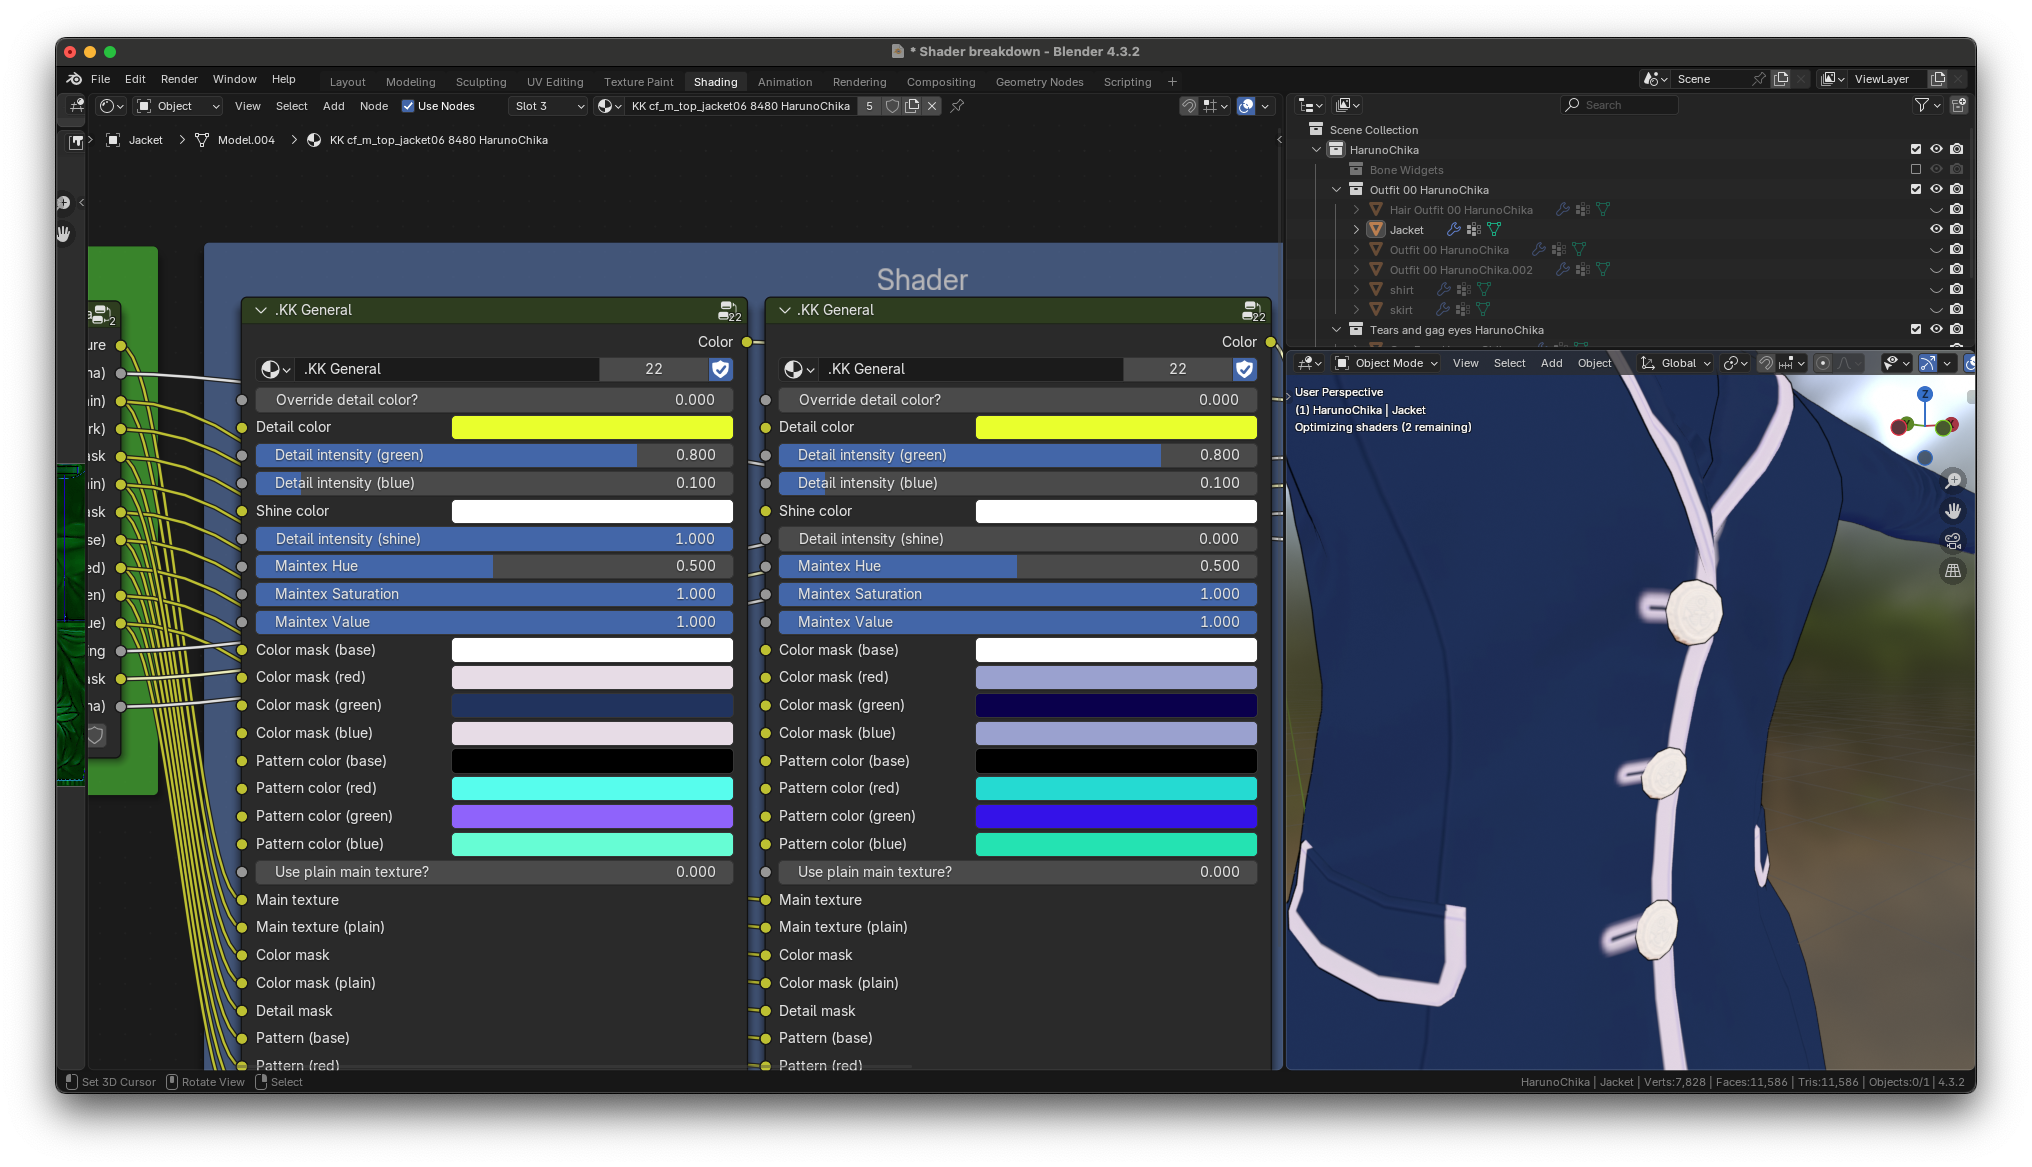Unlink the material with X icon
2032x1167 pixels.
[932, 106]
